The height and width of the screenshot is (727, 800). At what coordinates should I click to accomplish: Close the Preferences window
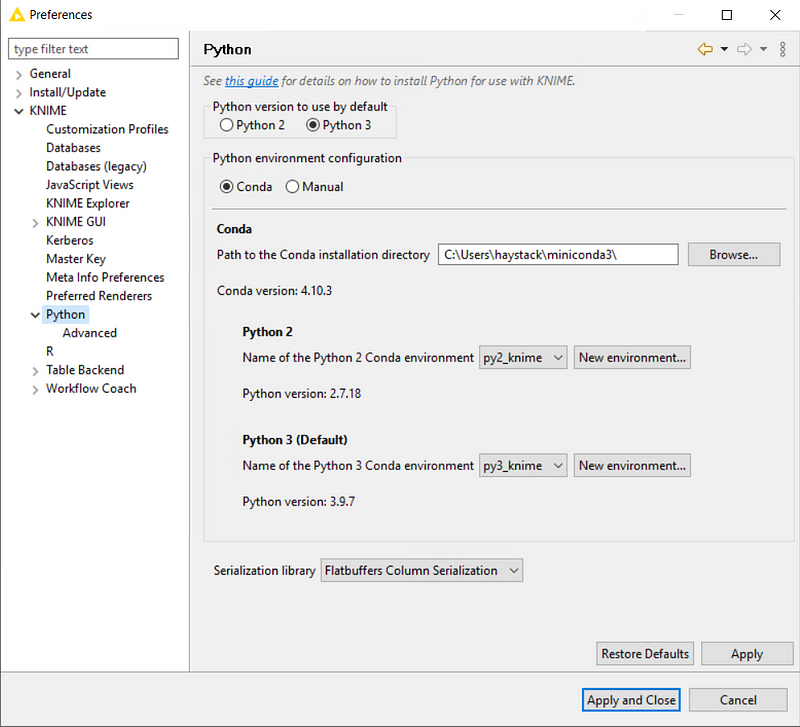click(775, 15)
